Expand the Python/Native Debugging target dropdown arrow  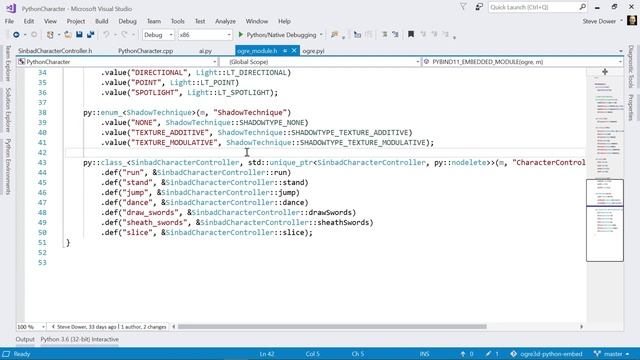[321, 35]
